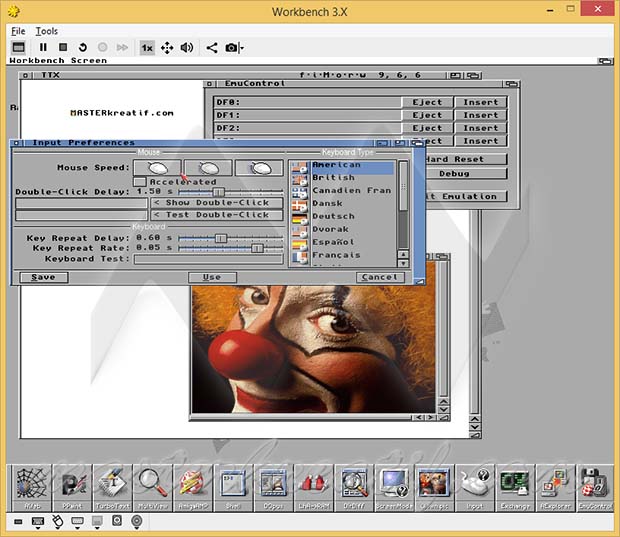This screenshot has height=537, width=620.
Task: Click the share icon in toolbar
Action: [212, 47]
